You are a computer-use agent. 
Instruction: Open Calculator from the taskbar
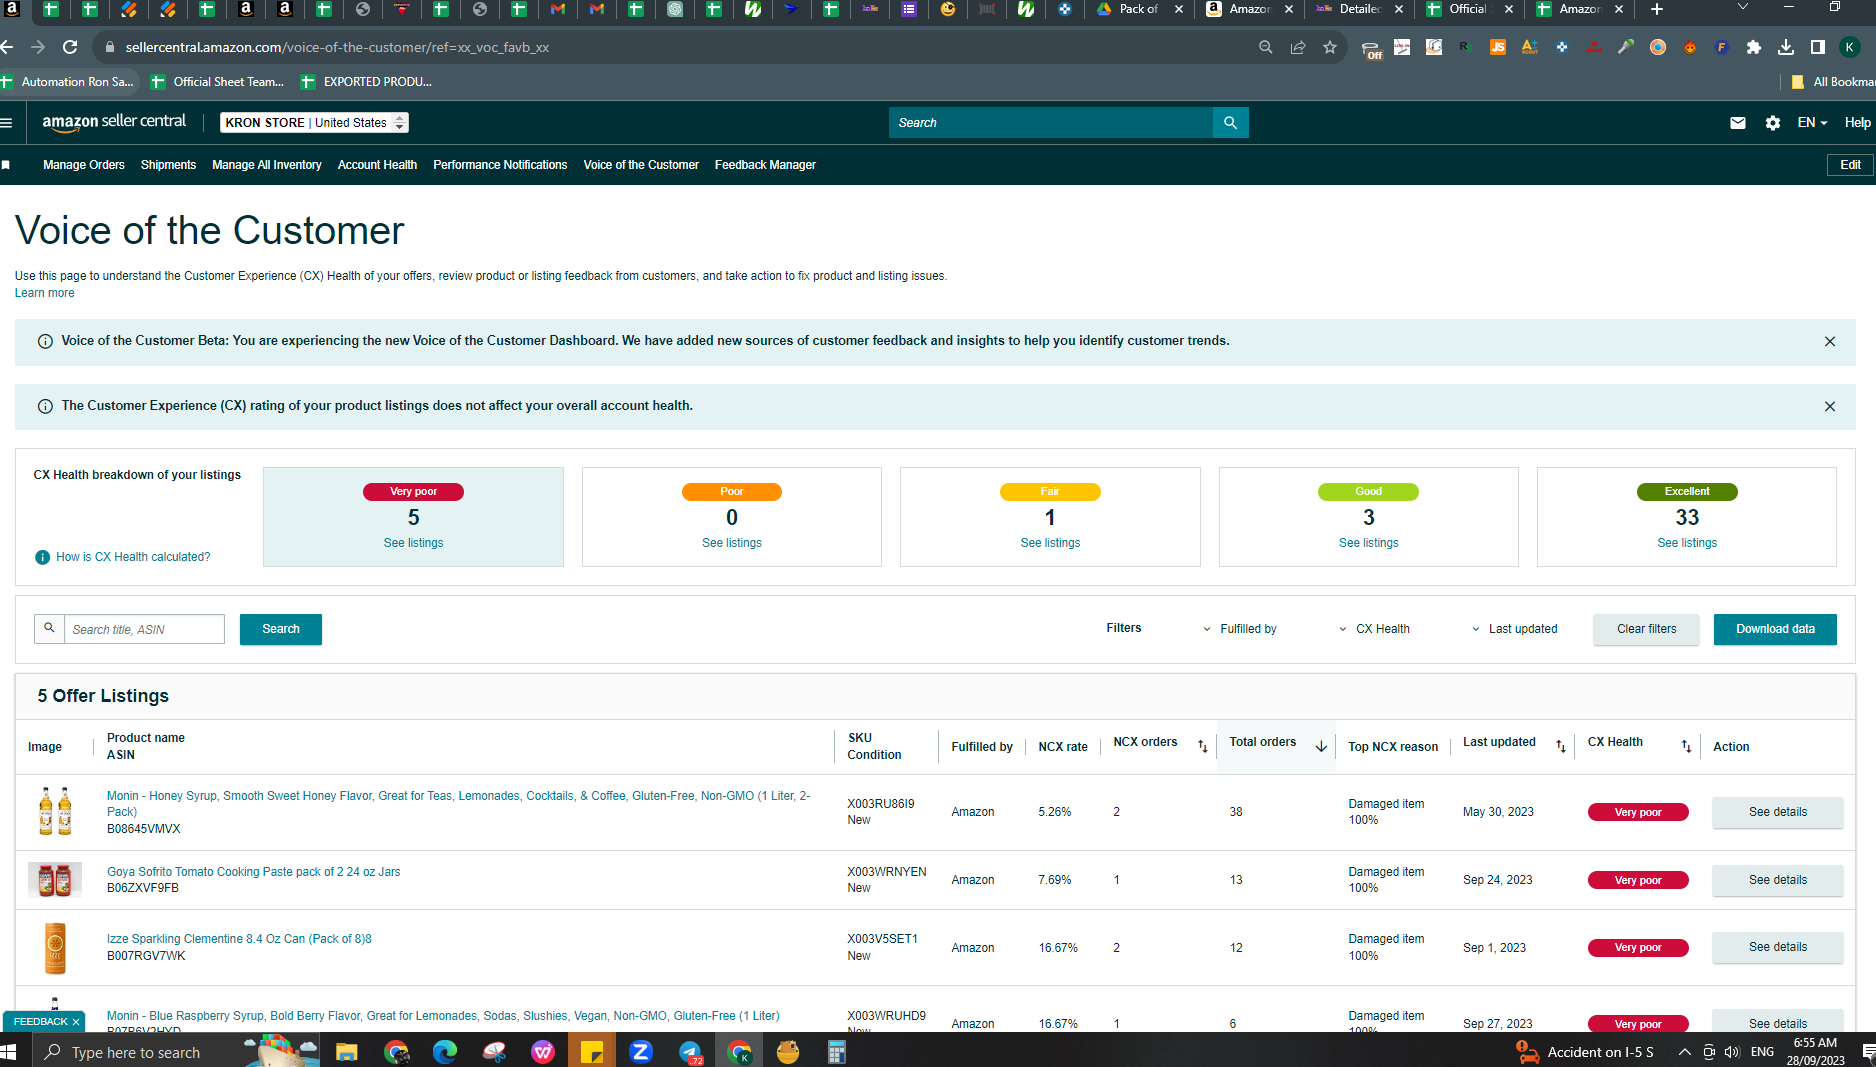coord(837,1052)
